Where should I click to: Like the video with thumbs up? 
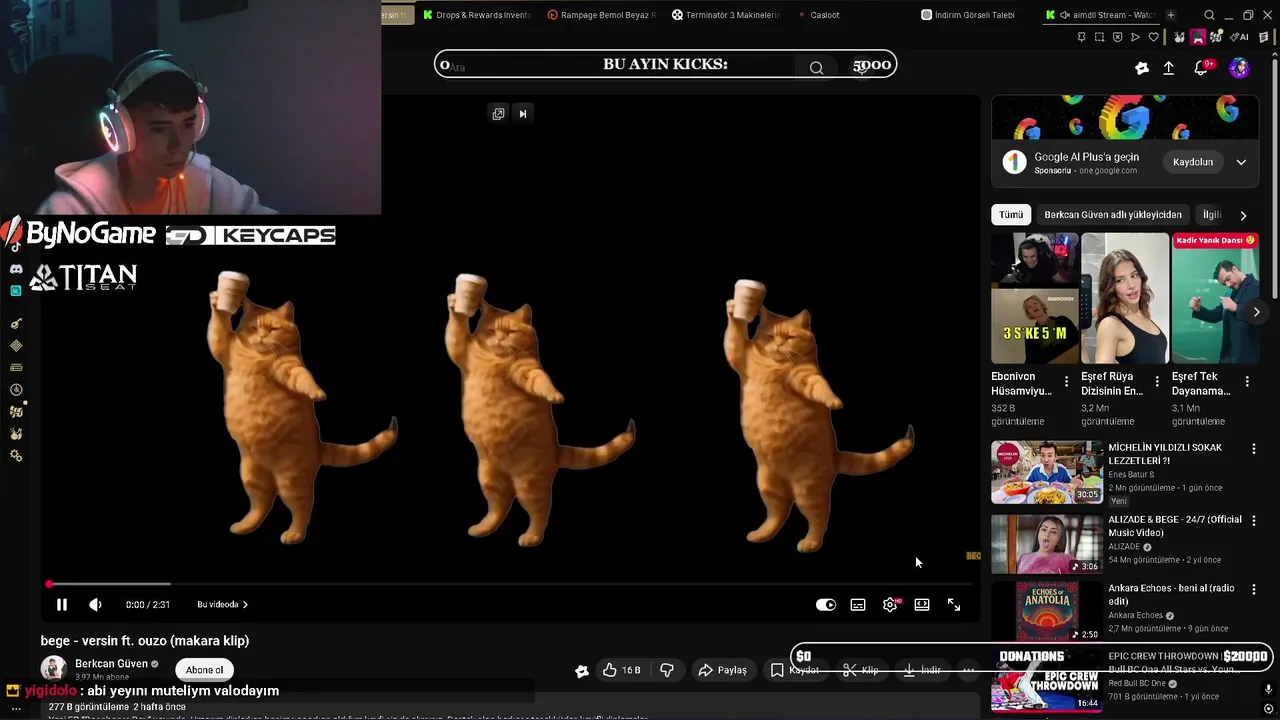tap(620, 670)
